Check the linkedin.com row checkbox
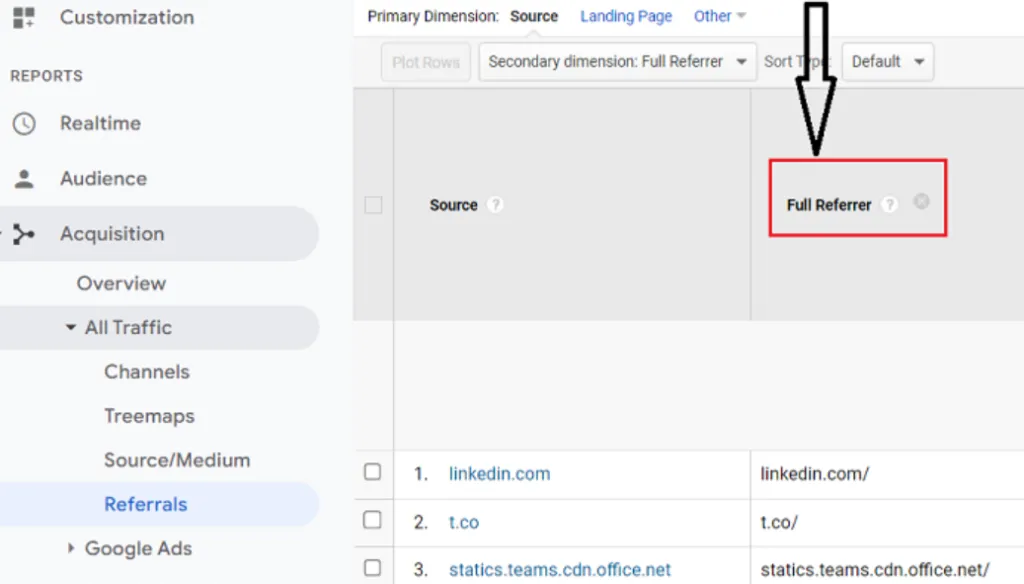This screenshot has width=1024, height=584. pyautogui.click(x=372, y=472)
